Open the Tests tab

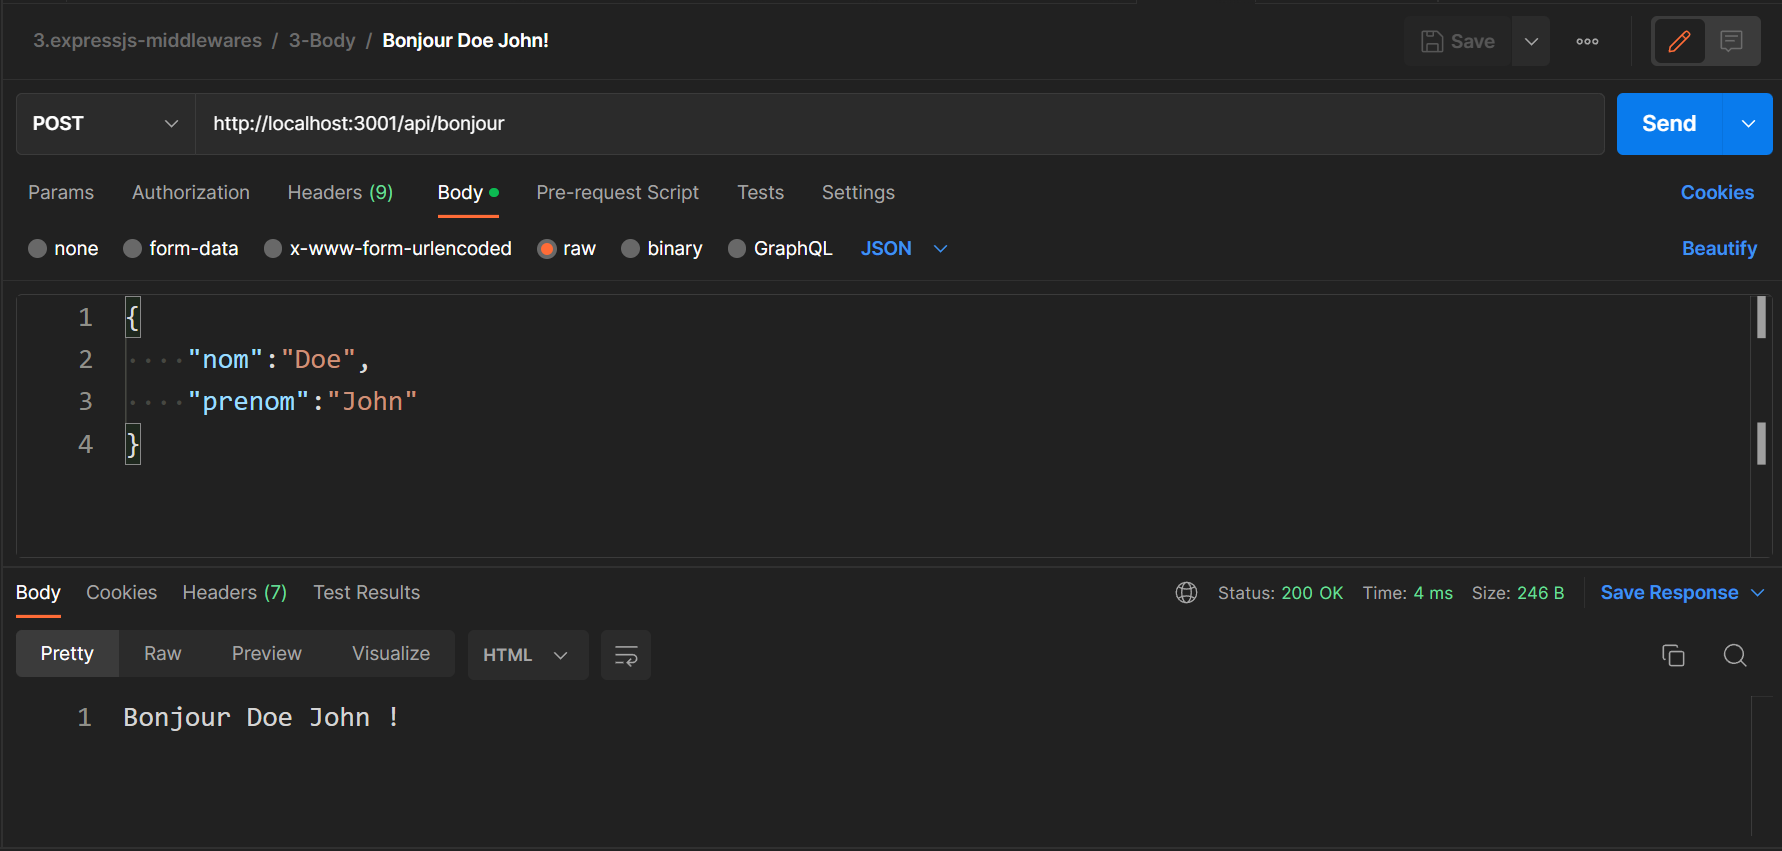[761, 193]
